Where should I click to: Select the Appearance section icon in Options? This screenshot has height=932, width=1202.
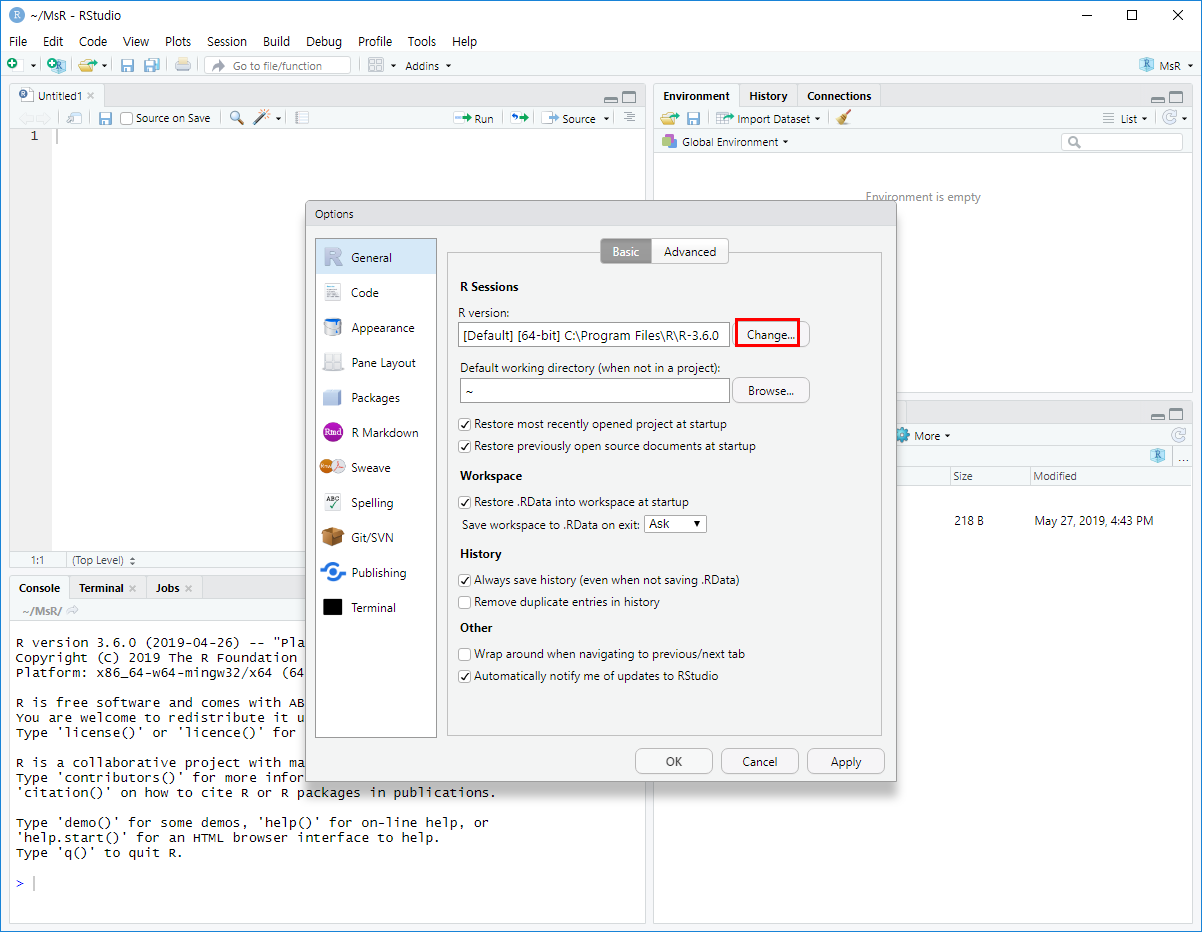(x=333, y=327)
